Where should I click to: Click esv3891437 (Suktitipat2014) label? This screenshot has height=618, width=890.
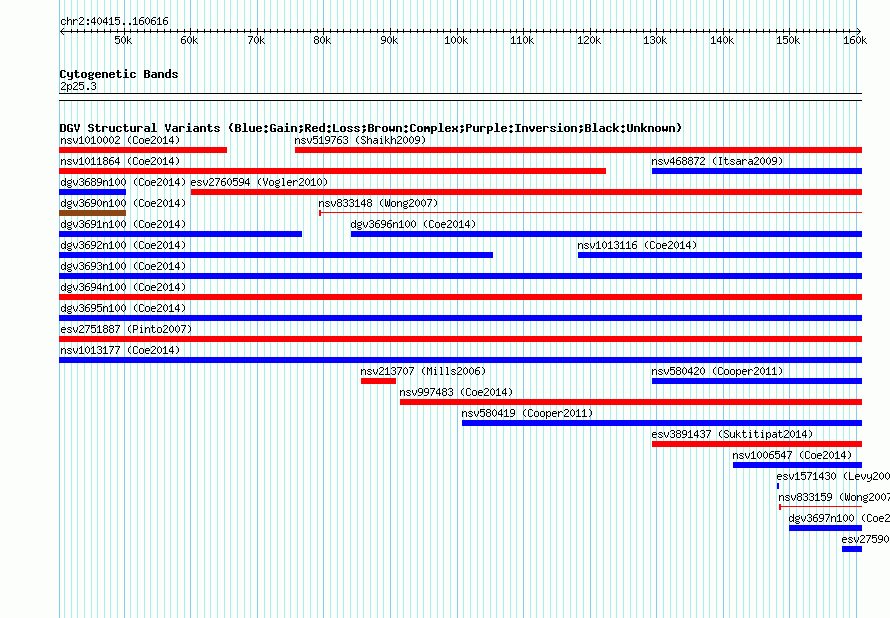pyautogui.click(x=732, y=434)
